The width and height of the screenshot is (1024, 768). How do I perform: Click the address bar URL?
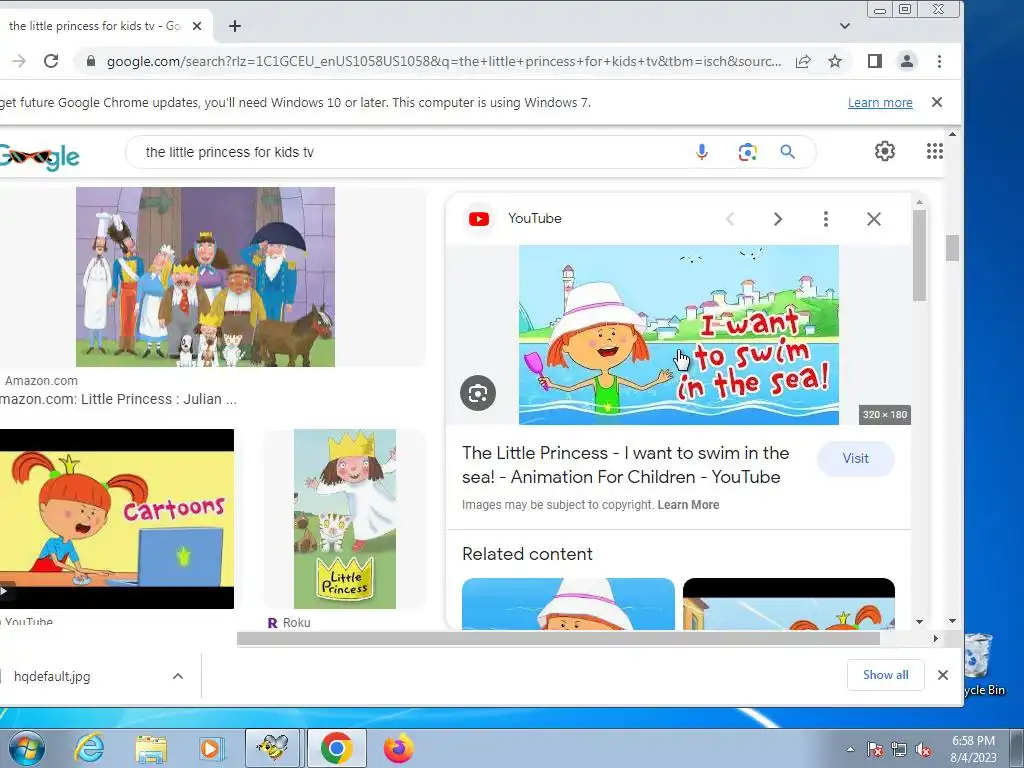[x=444, y=61]
